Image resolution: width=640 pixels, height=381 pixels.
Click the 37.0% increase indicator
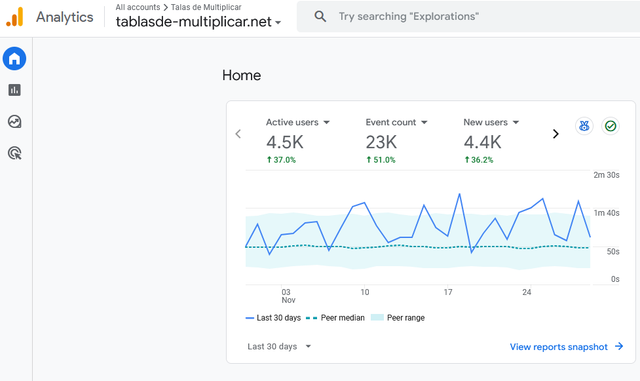[x=281, y=160]
